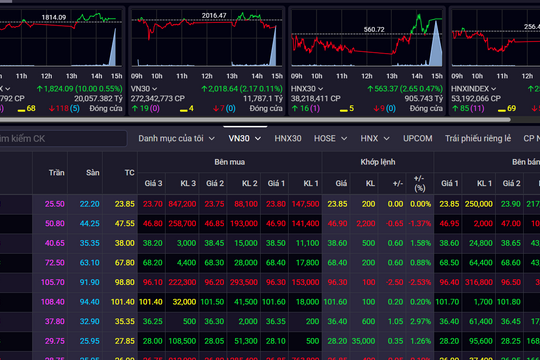
Task: Select the percent change cell -1.37%
Action: [x=419, y=224]
